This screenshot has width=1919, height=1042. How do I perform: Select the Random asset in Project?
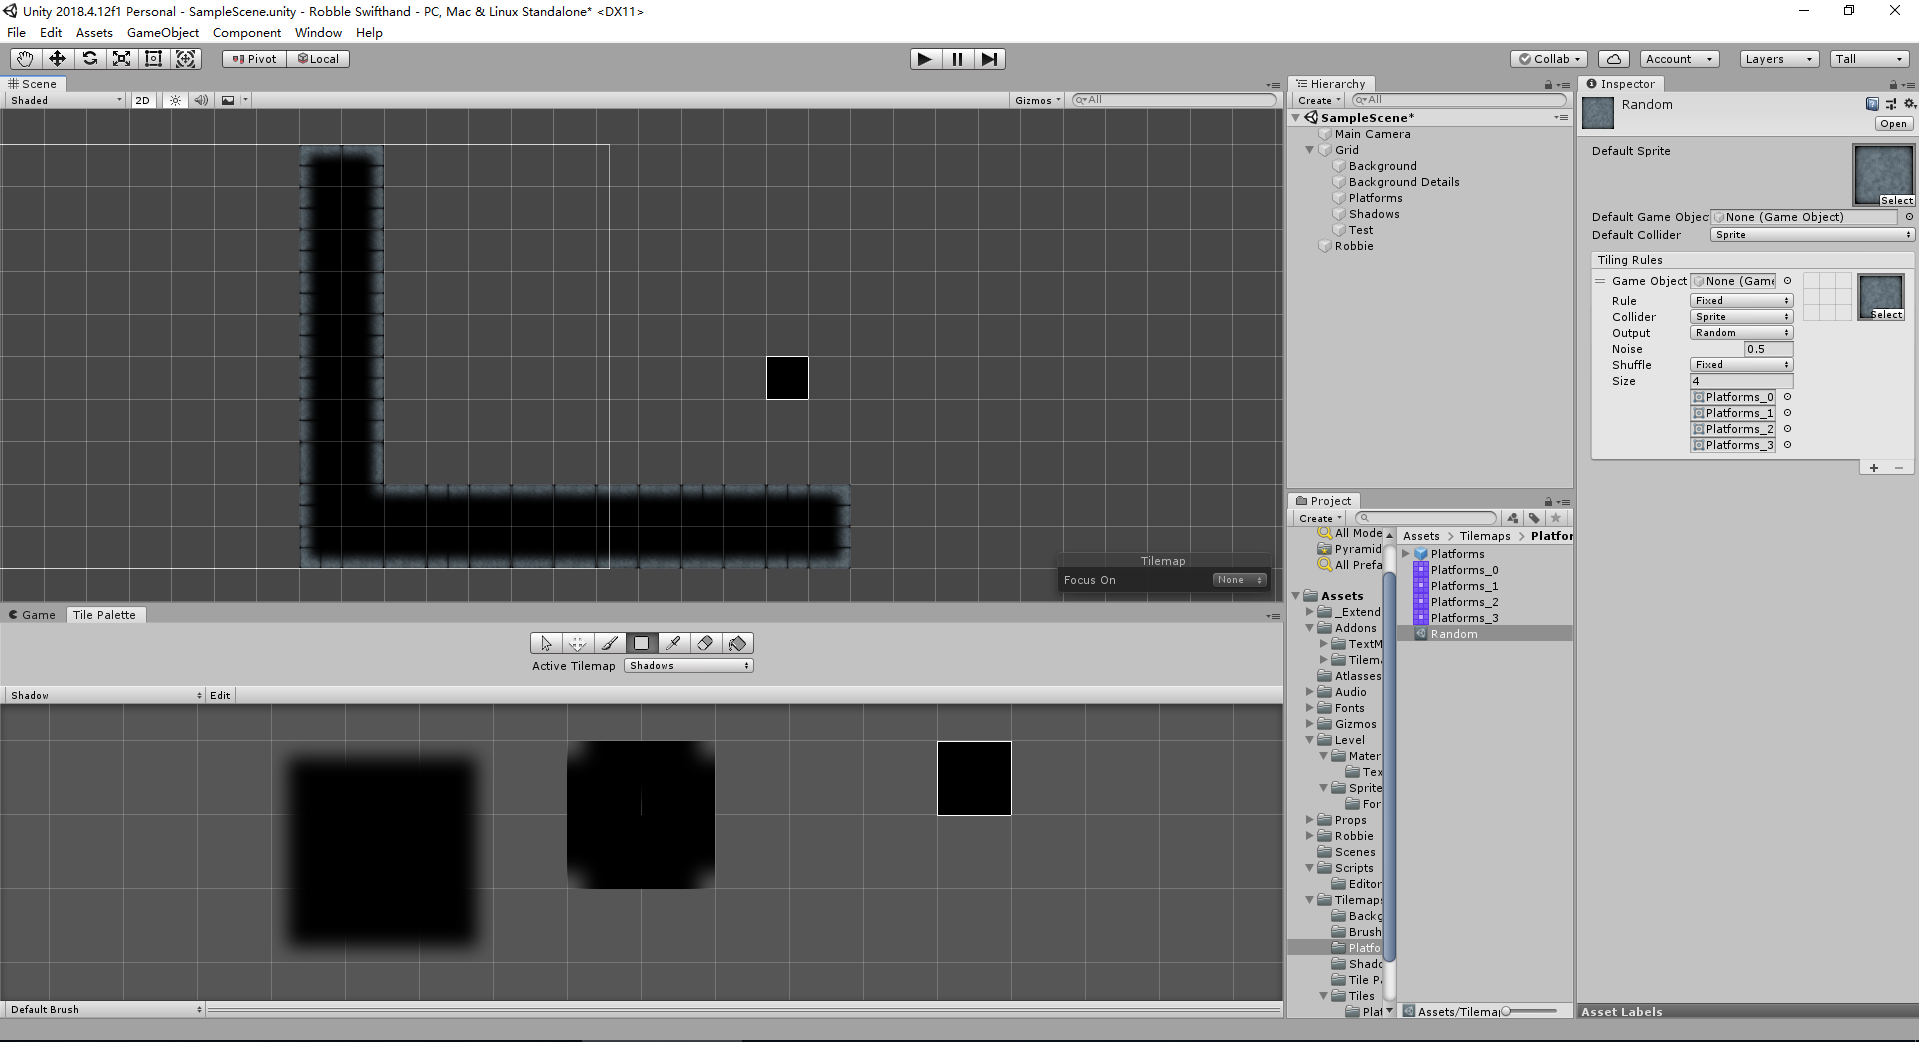point(1484,634)
